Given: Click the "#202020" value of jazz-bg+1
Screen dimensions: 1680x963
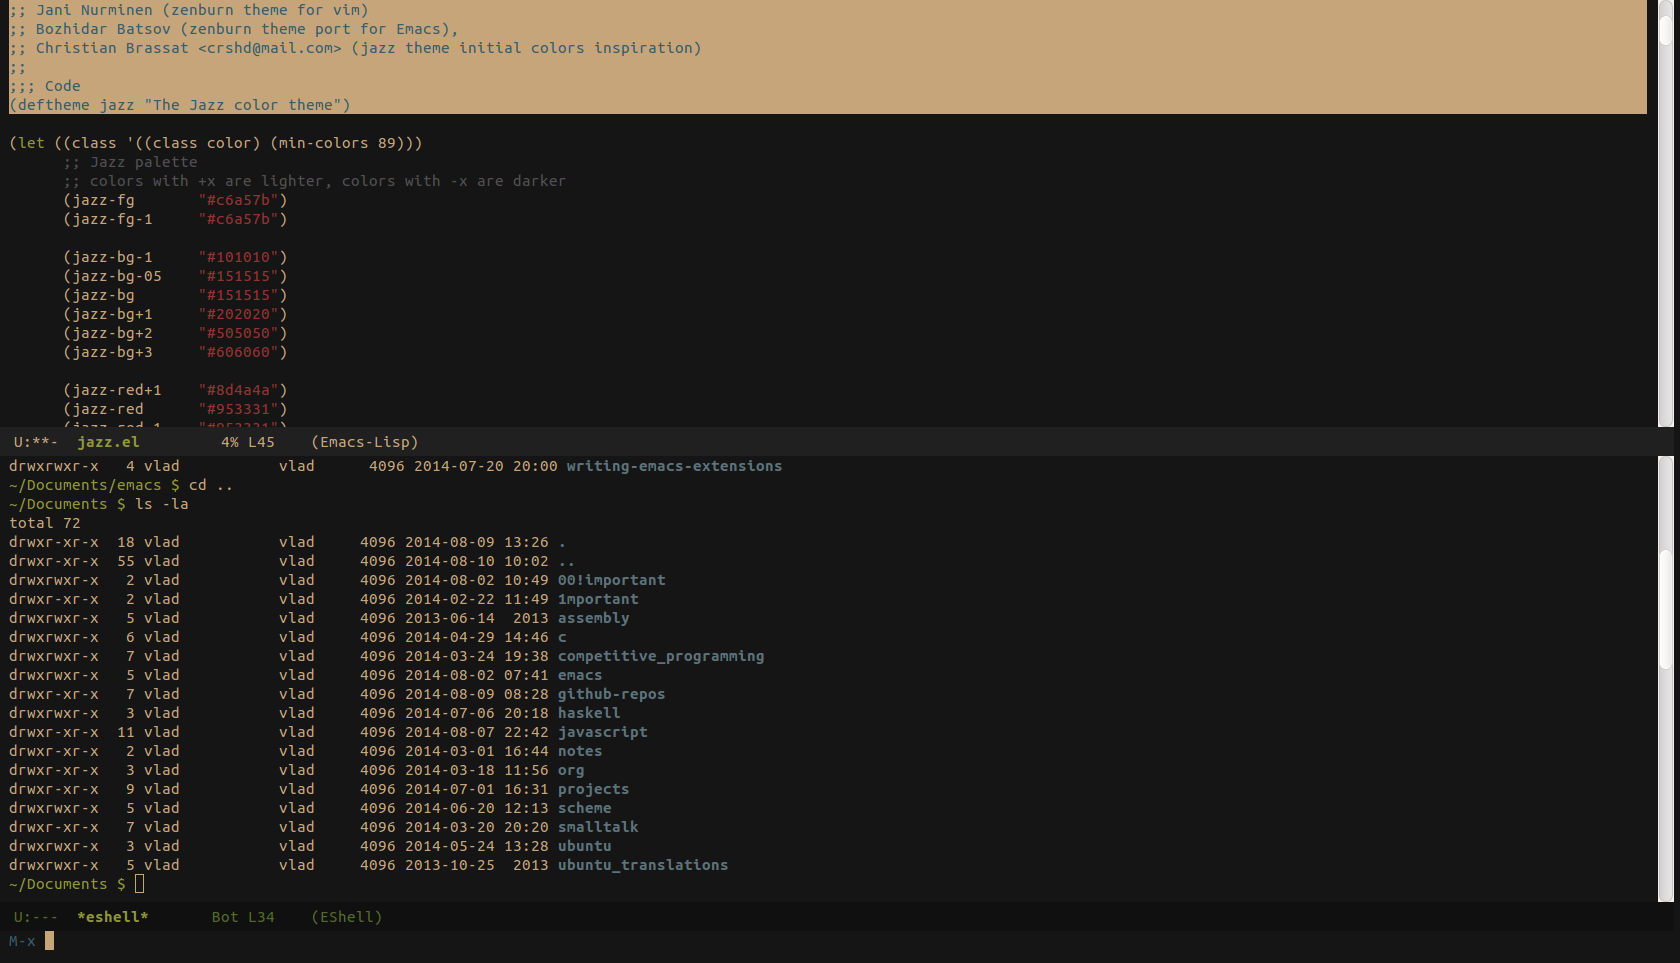Looking at the screenshot, I should point(238,314).
